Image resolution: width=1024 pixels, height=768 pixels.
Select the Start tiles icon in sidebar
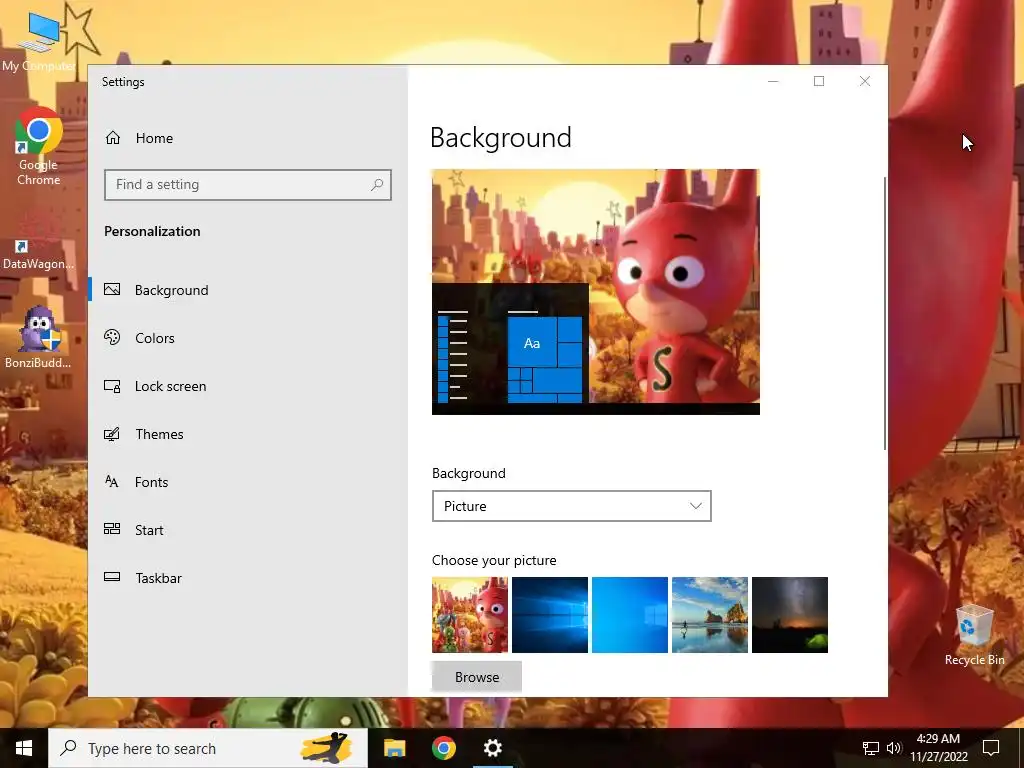click(x=112, y=530)
